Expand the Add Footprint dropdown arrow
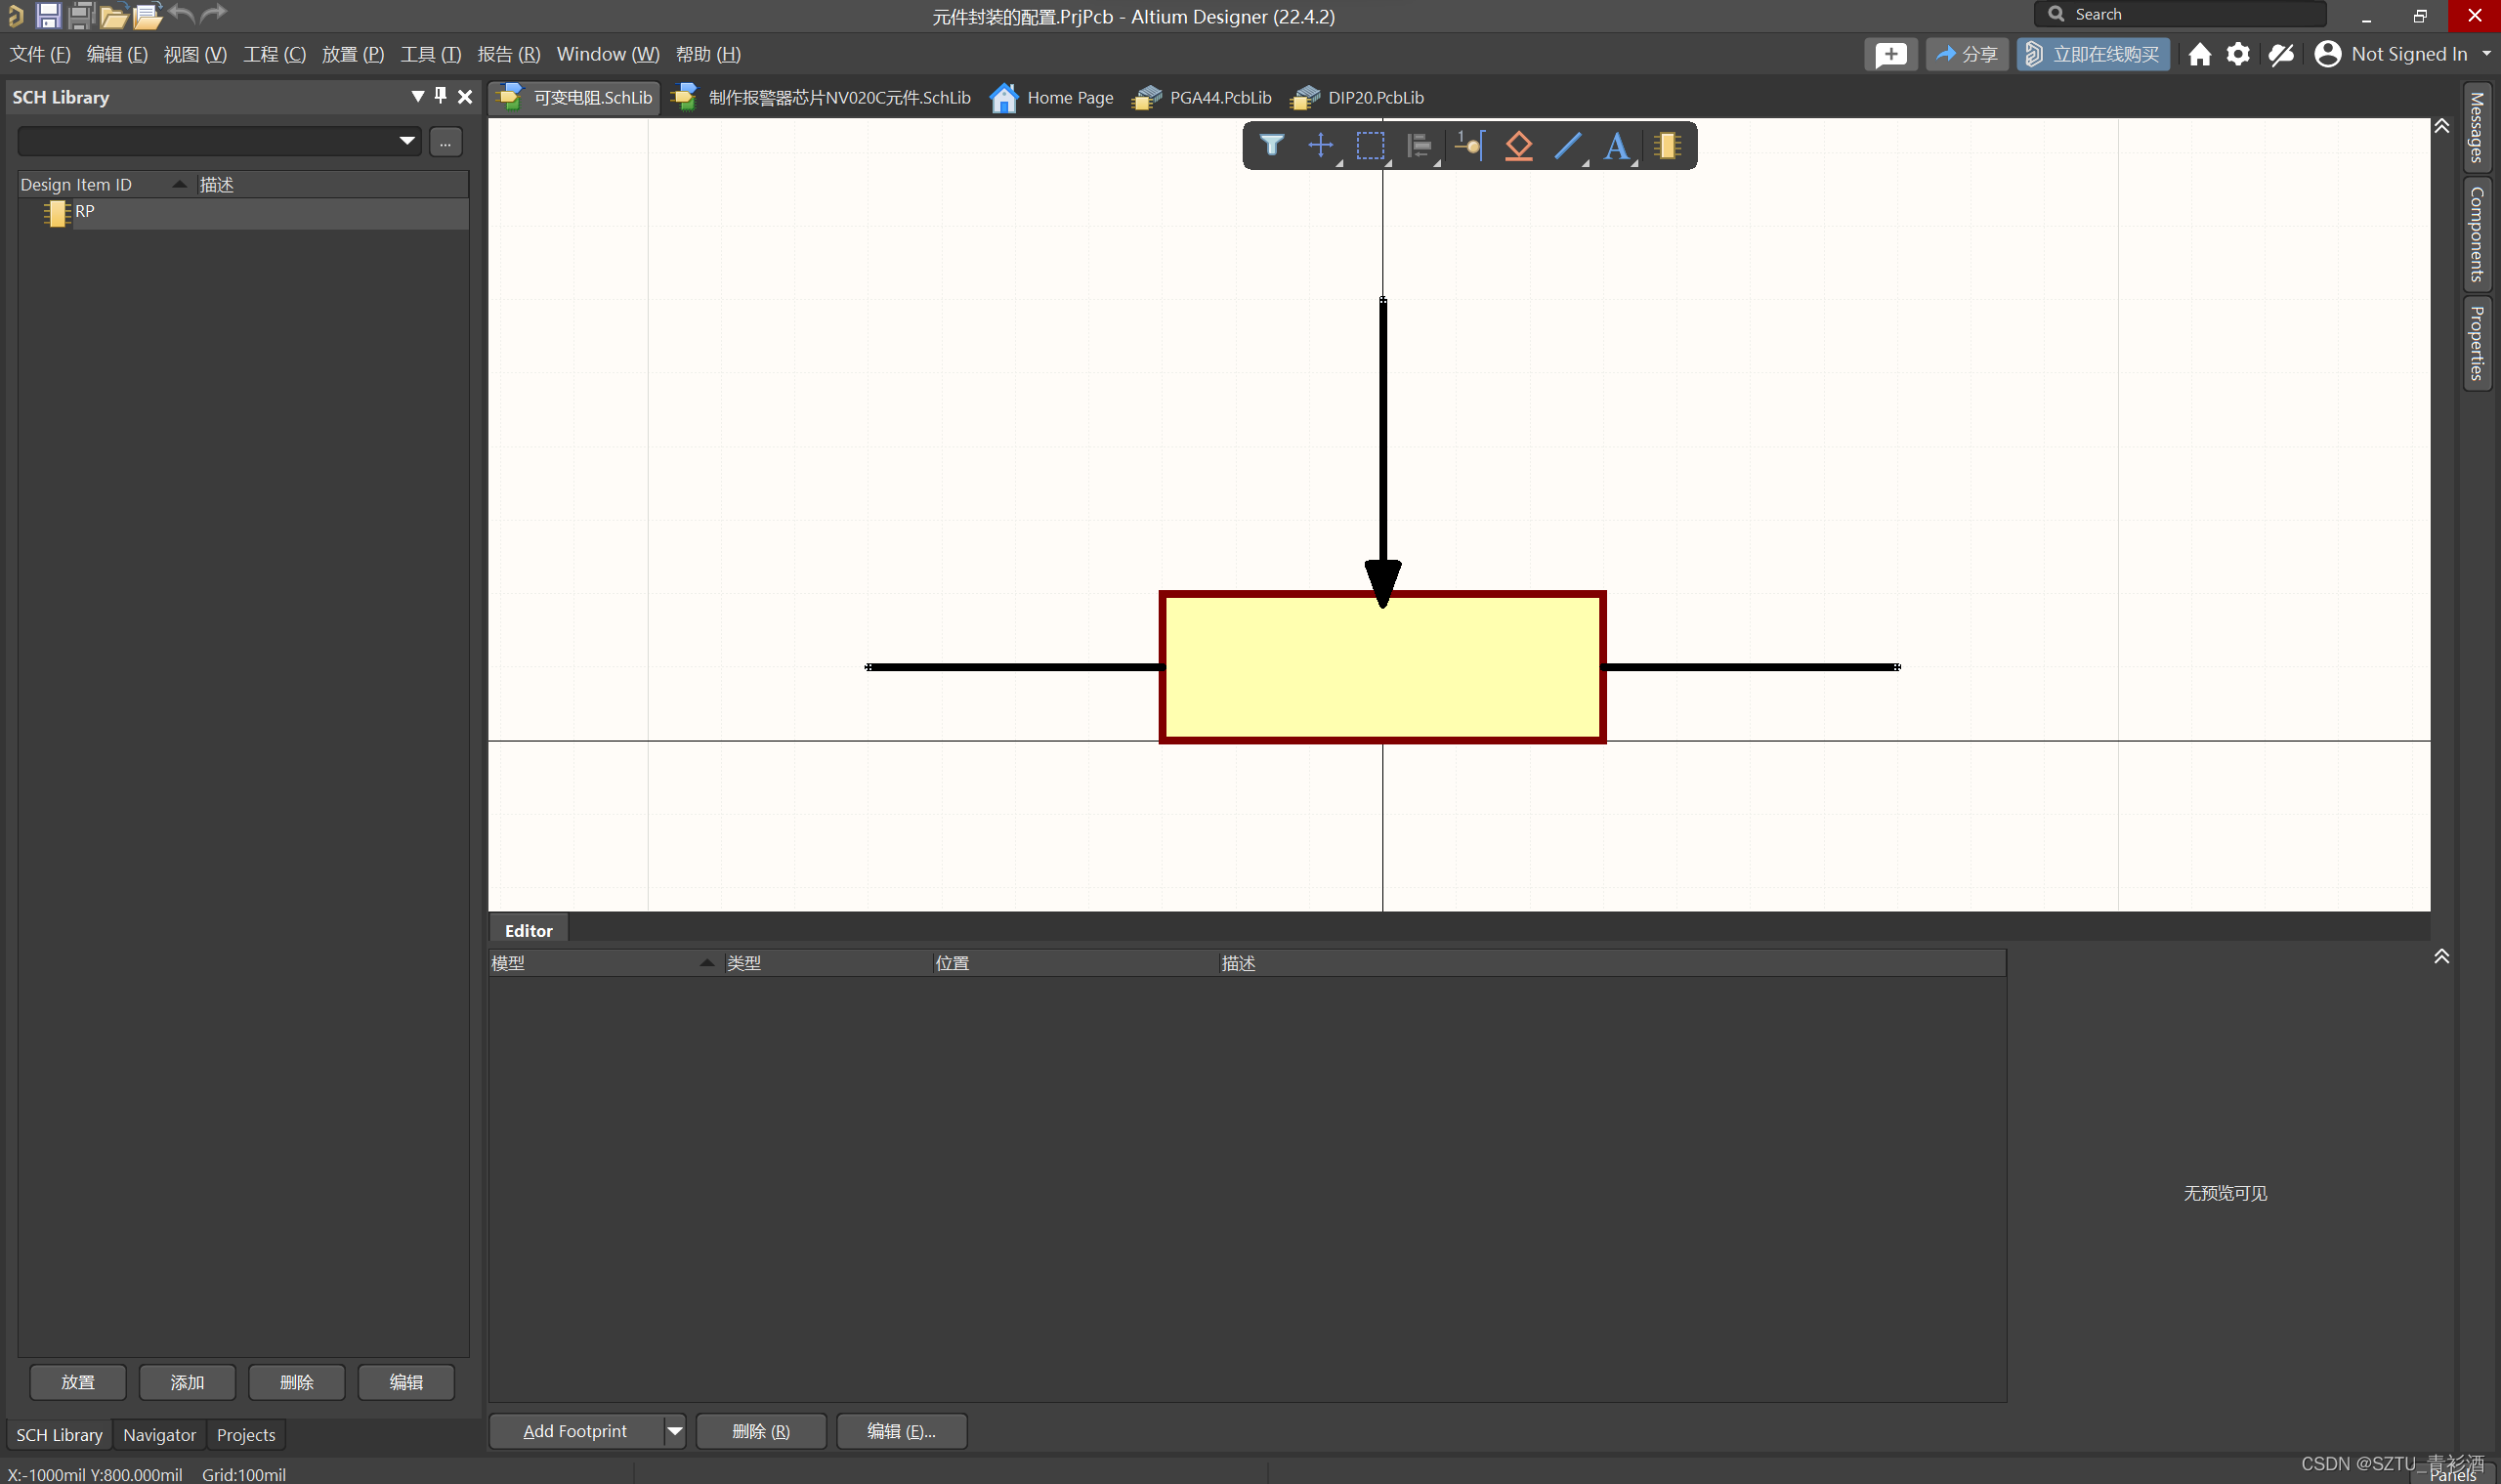Viewport: 2501px width, 1484px height. coord(675,1431)
